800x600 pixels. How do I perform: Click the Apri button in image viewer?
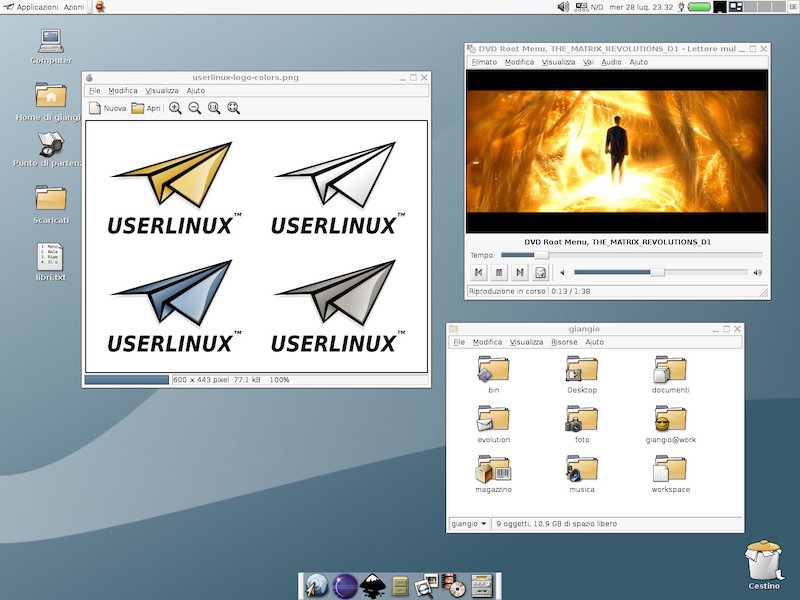click(x=146, y=108)
